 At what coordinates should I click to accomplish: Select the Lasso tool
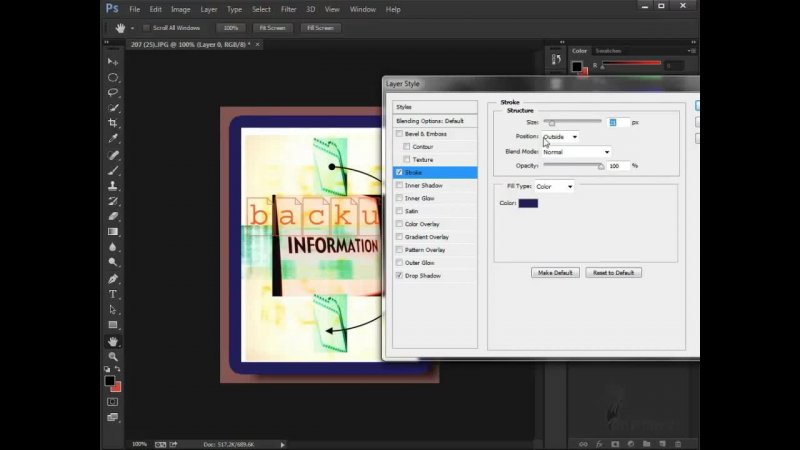[x=113, y=92]
